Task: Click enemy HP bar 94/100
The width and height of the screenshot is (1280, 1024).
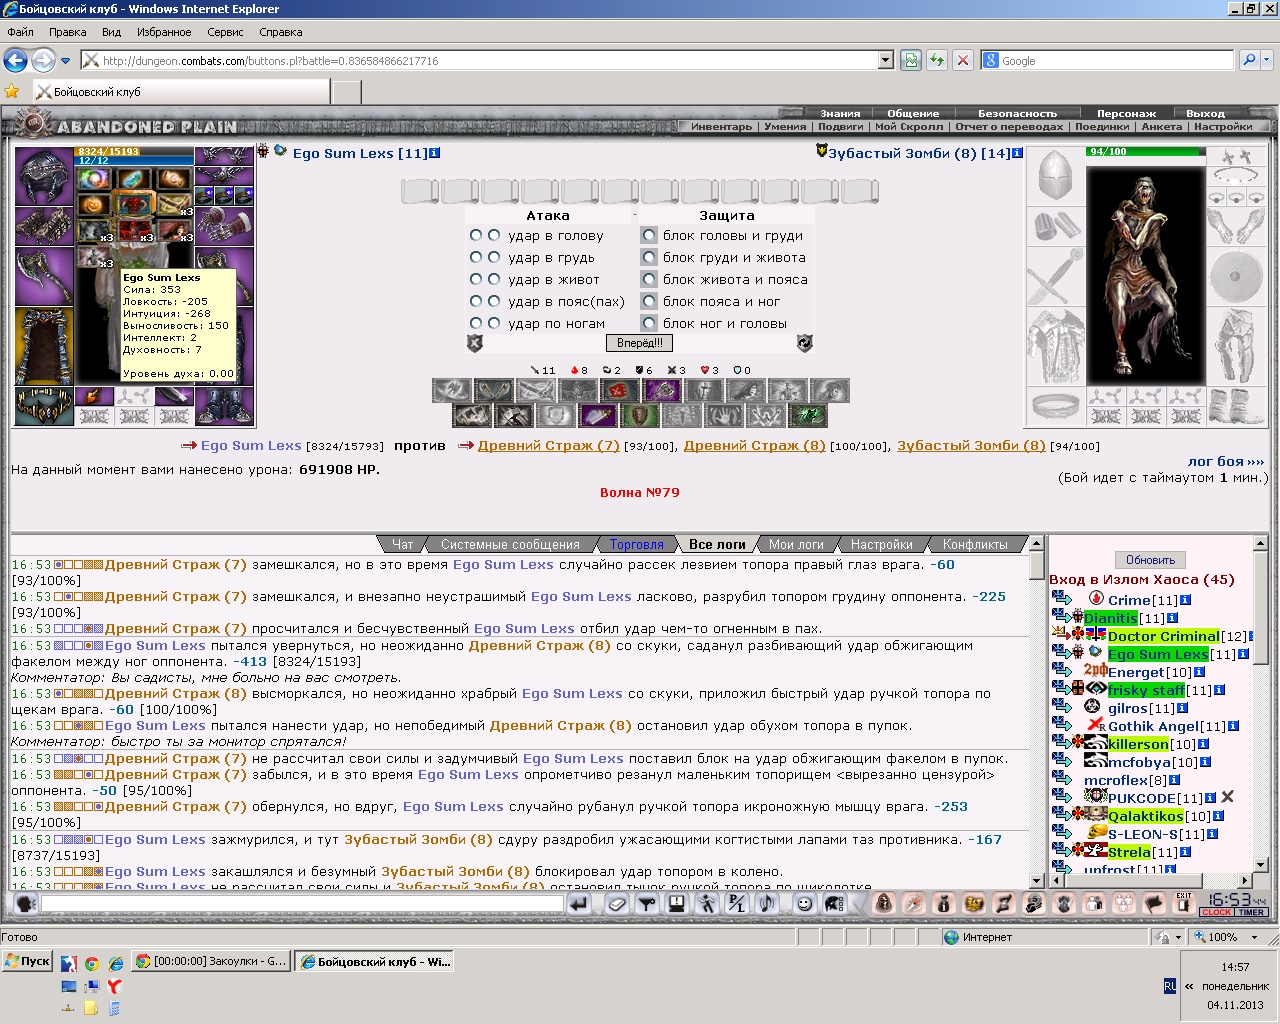Action: coord(1145,152)
